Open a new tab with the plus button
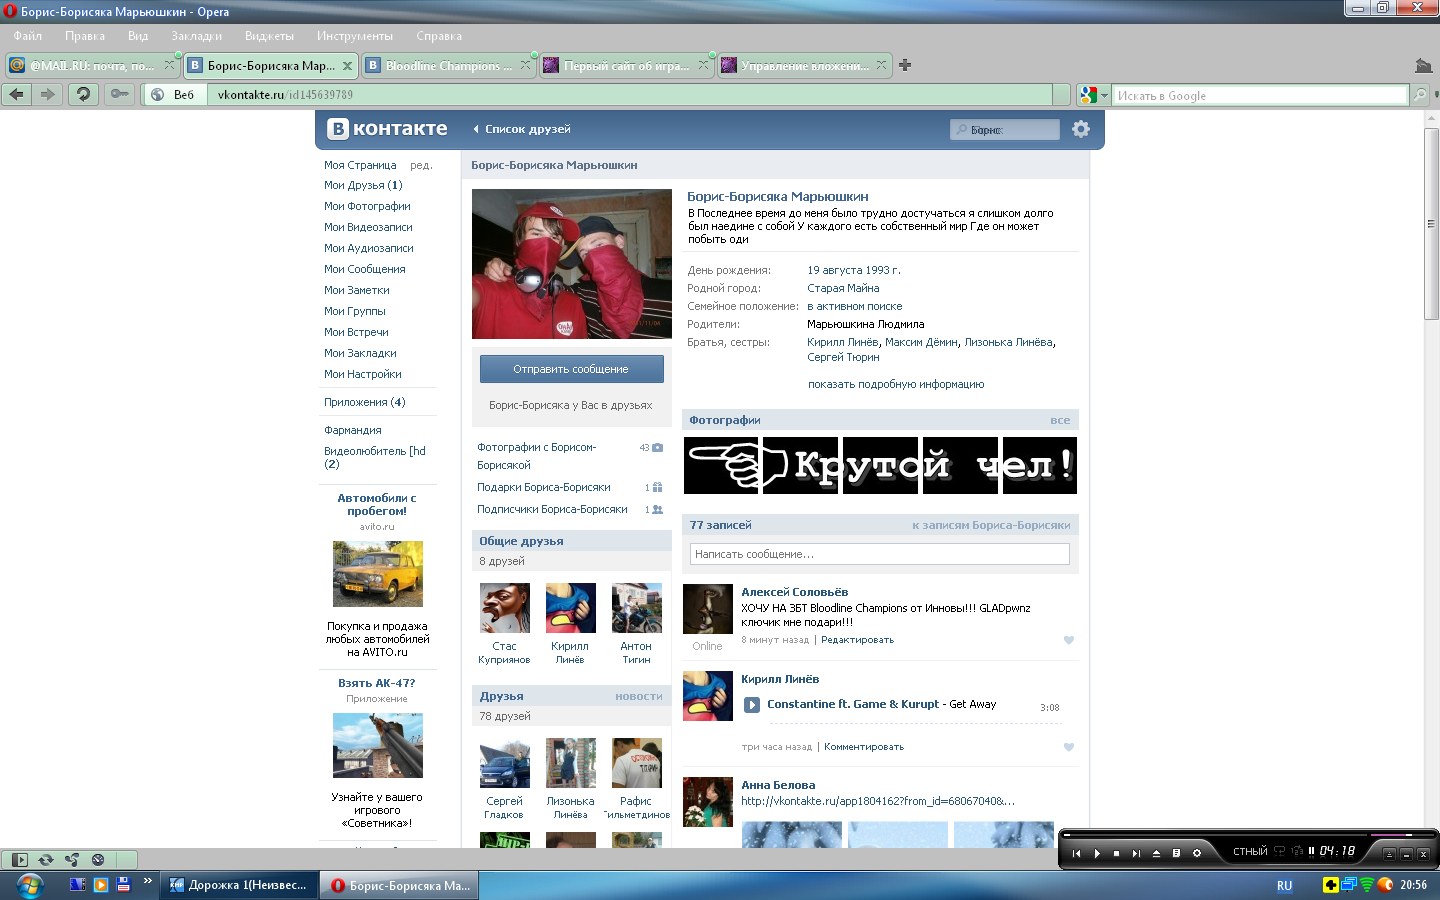Viewport: 1440px width, 900px height. point(905,65)
